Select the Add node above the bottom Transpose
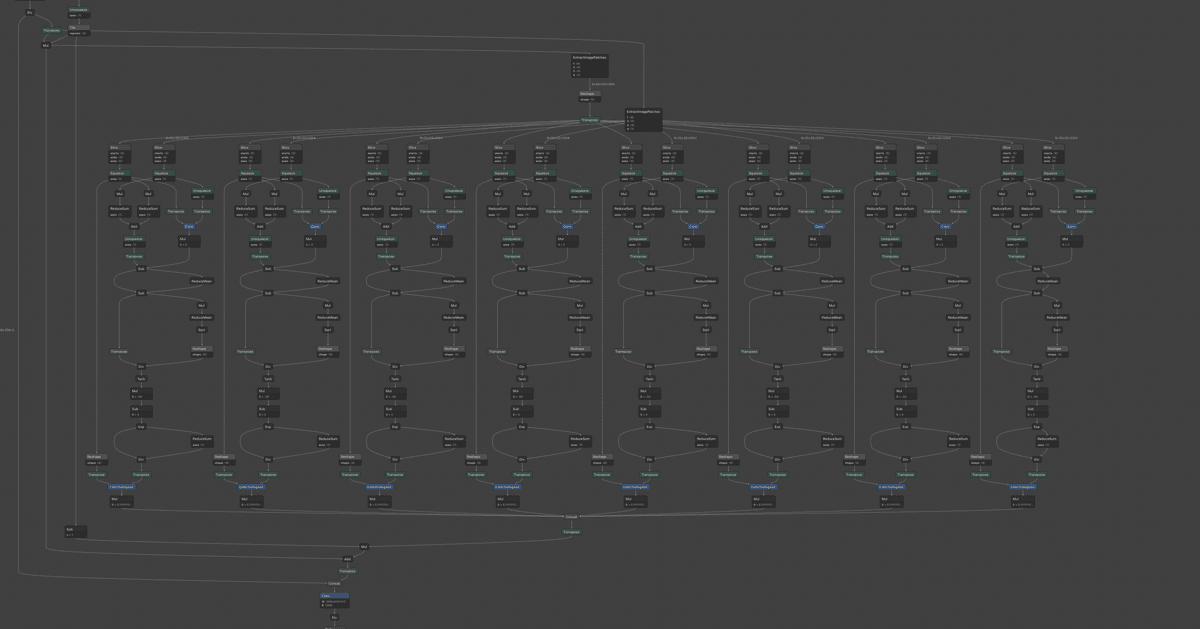1200x629 pixels. [x=347, y=559]
